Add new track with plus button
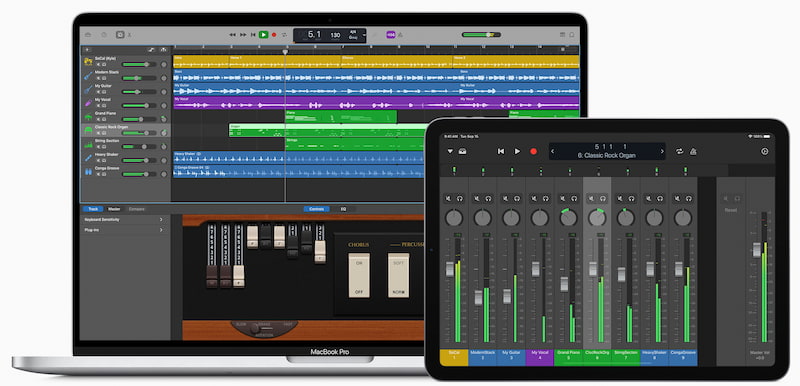The width and height of the screenshot is (800, 386). pyautogui.click(x=88, y=49)
